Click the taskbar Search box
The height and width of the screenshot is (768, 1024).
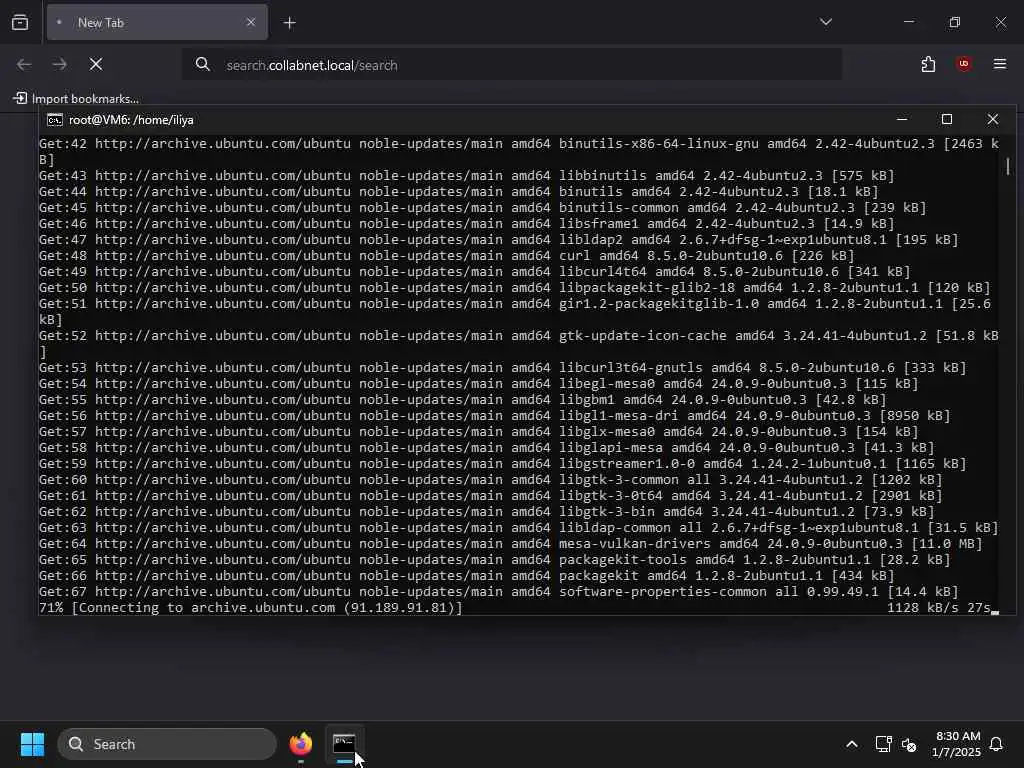coord(167,744)
